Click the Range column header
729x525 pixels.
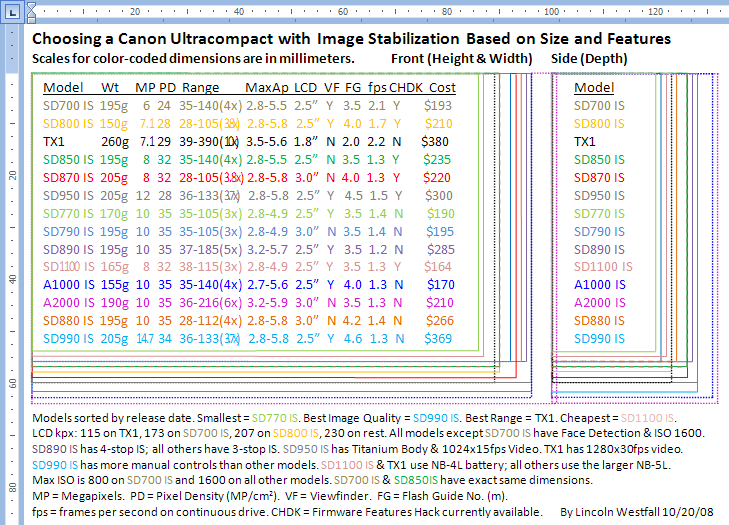[x=200, y=87]
